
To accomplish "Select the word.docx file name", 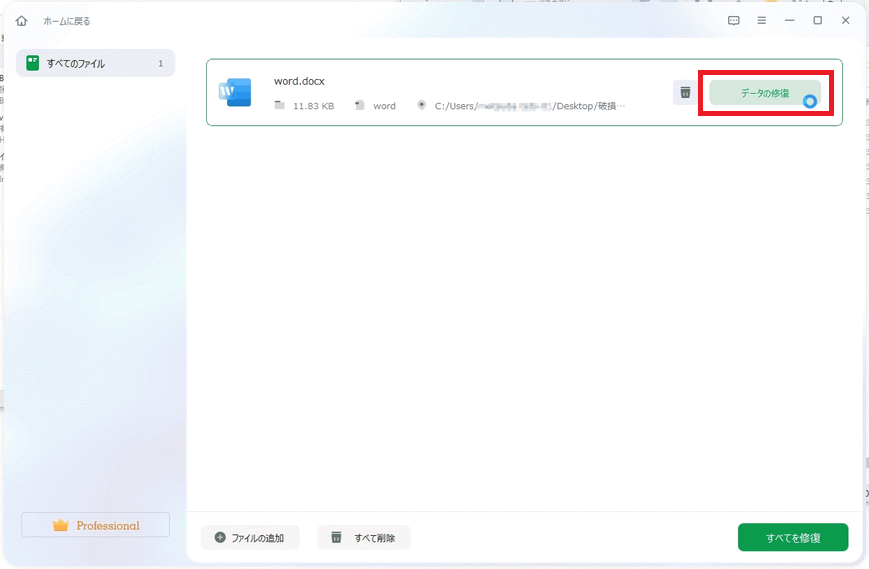I will click(299, 81).
